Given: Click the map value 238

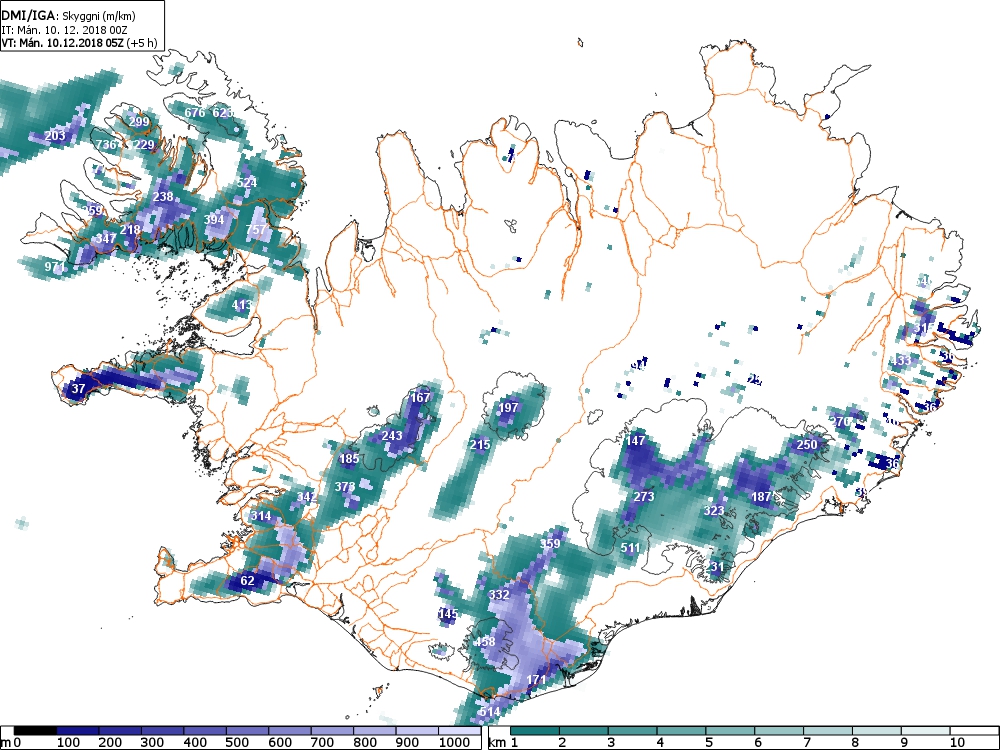Looking at the screenshot, I should 163,197.
